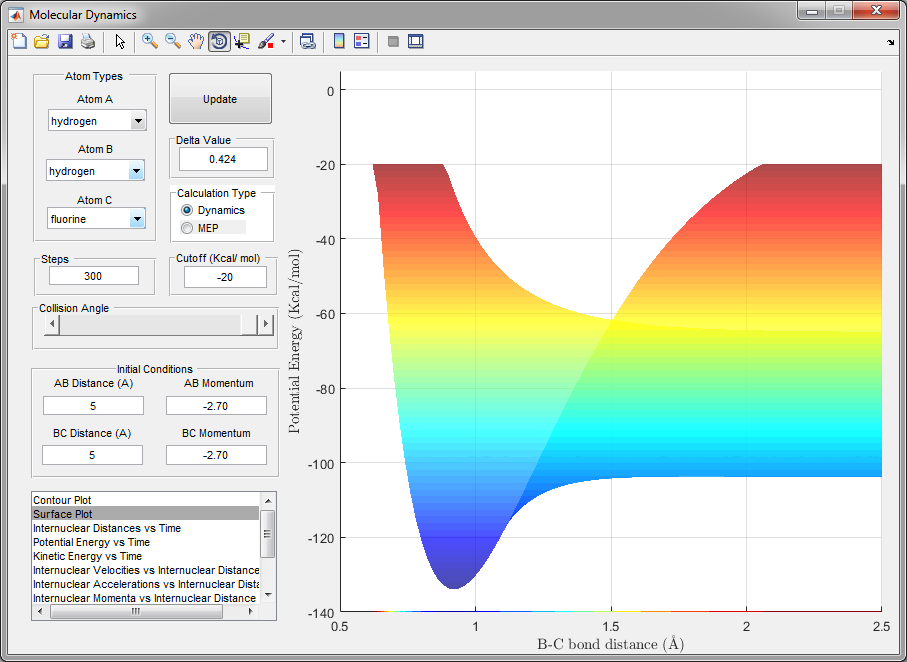This screenshot has width=907, height=662.
Task: Enable the Data Cursor tool
Action: click(242, 42)
